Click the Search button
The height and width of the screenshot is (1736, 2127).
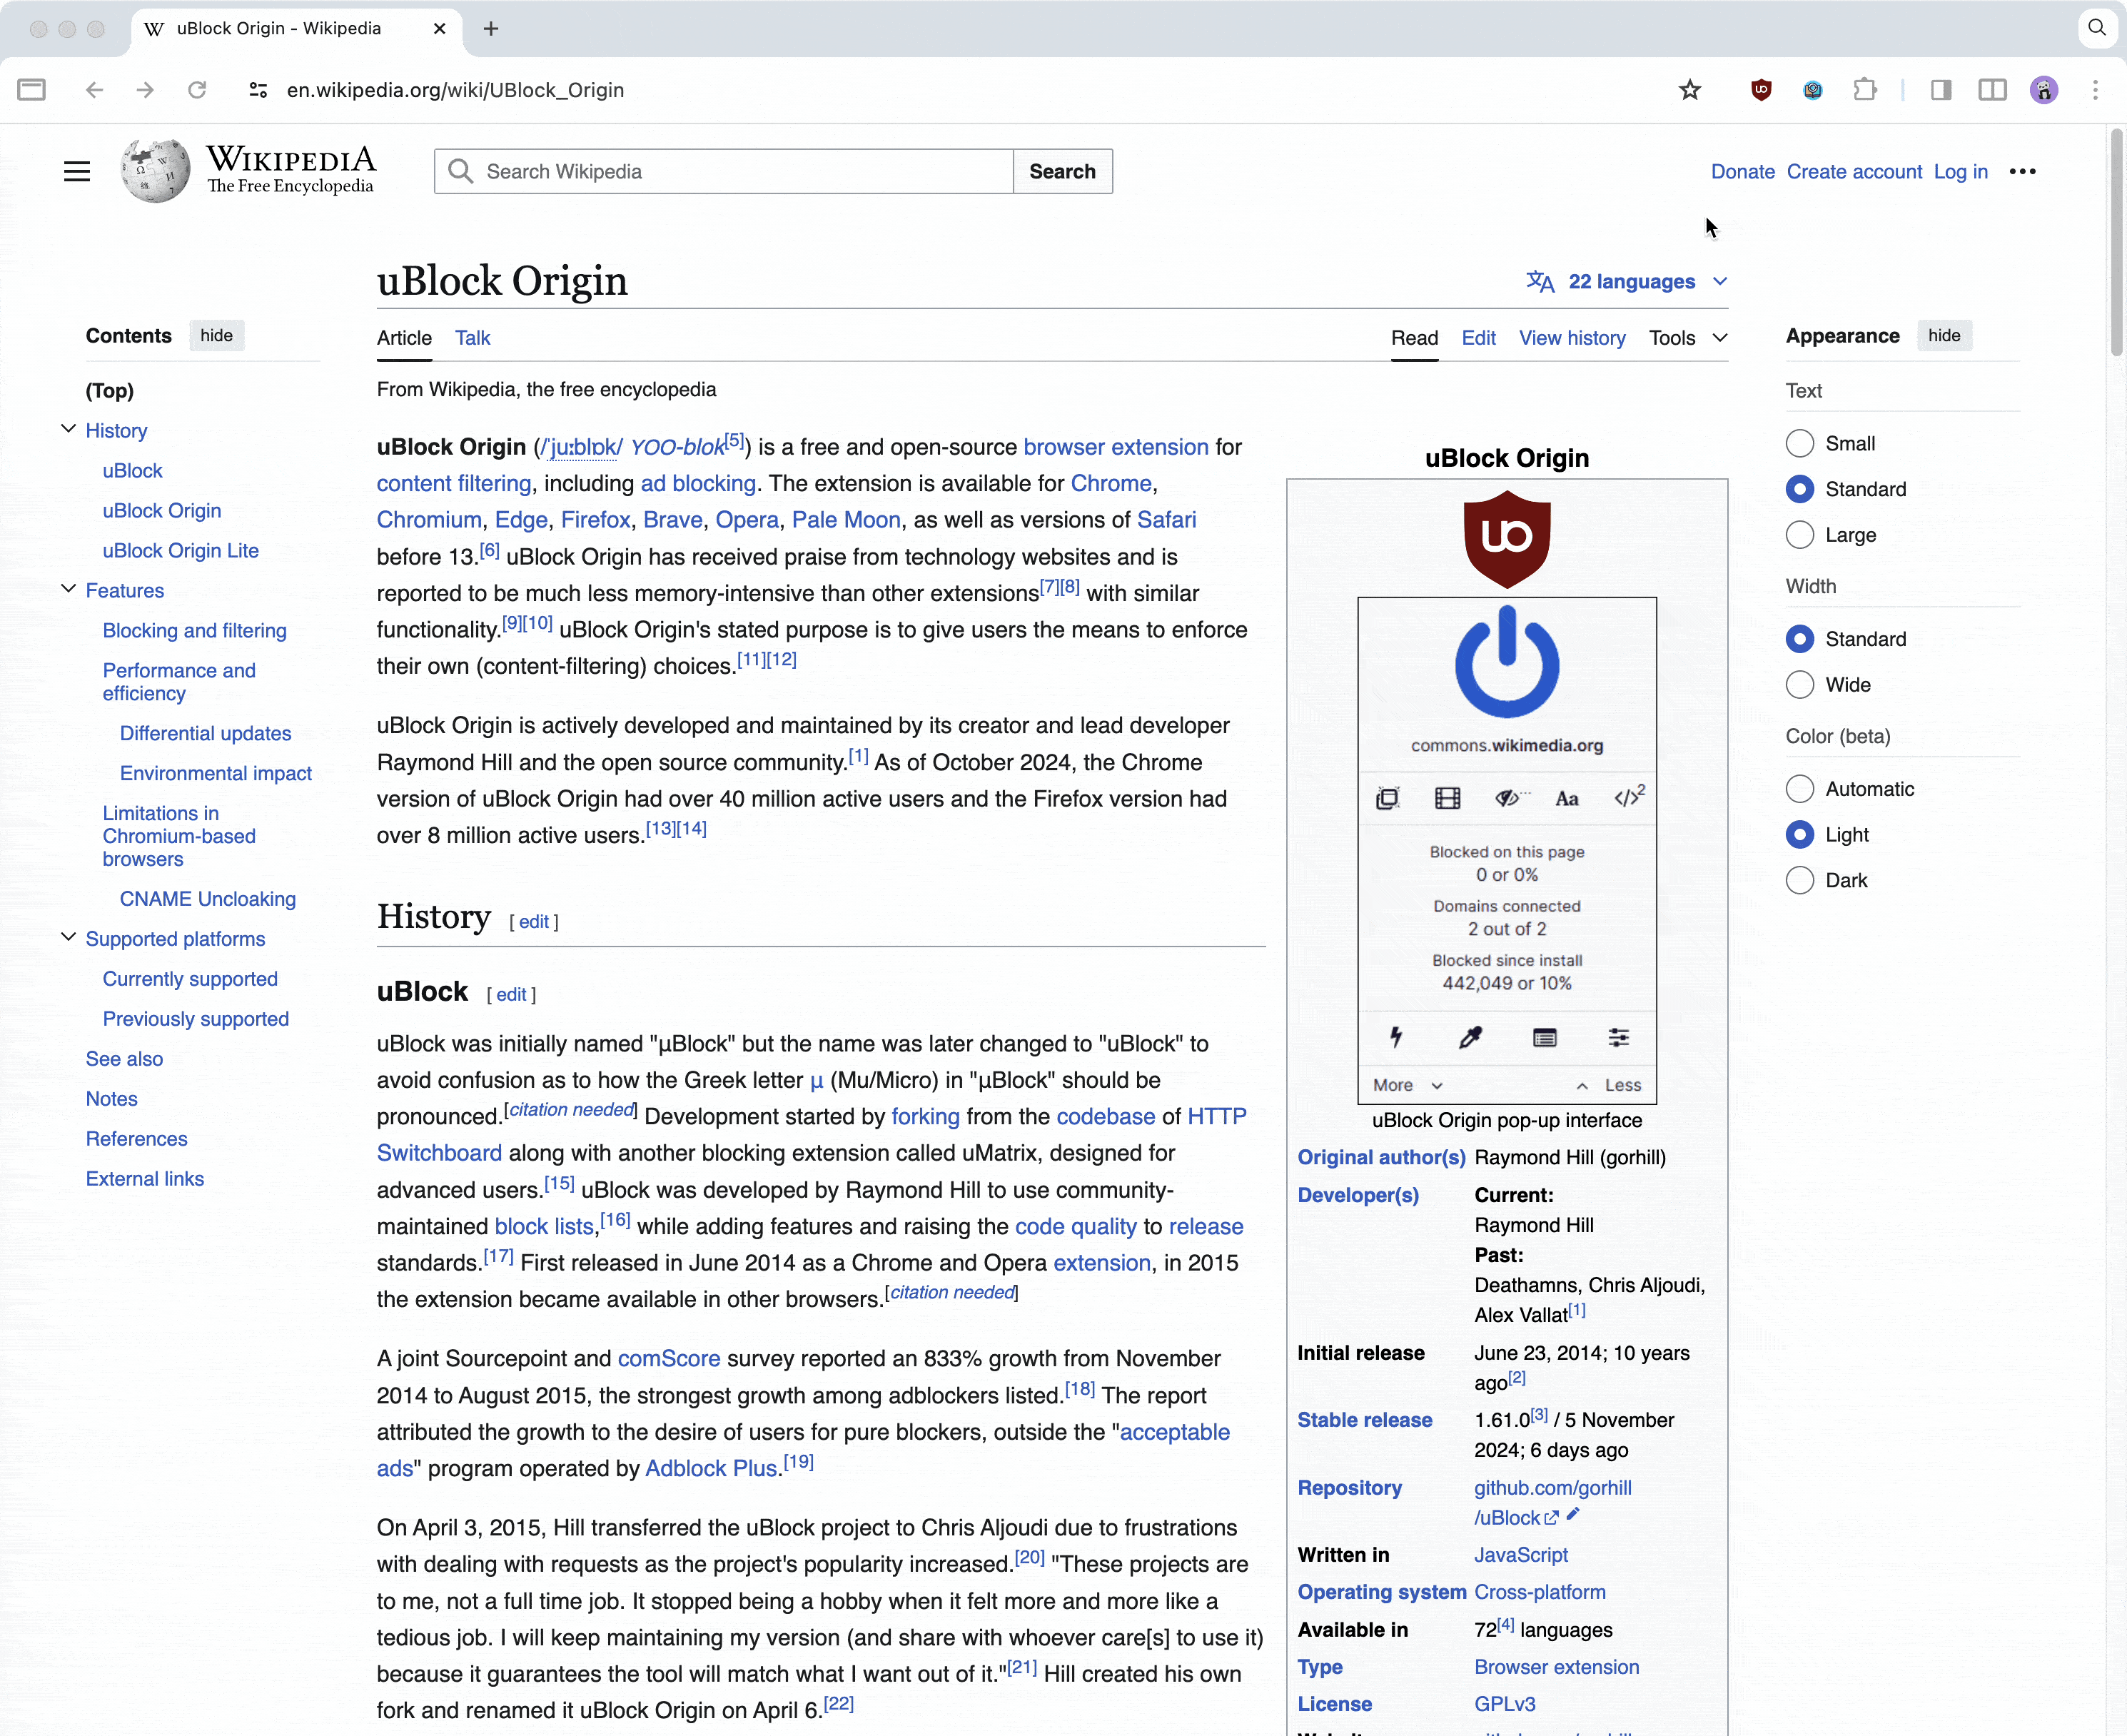pyautogui.click(x=1062, y=172)
